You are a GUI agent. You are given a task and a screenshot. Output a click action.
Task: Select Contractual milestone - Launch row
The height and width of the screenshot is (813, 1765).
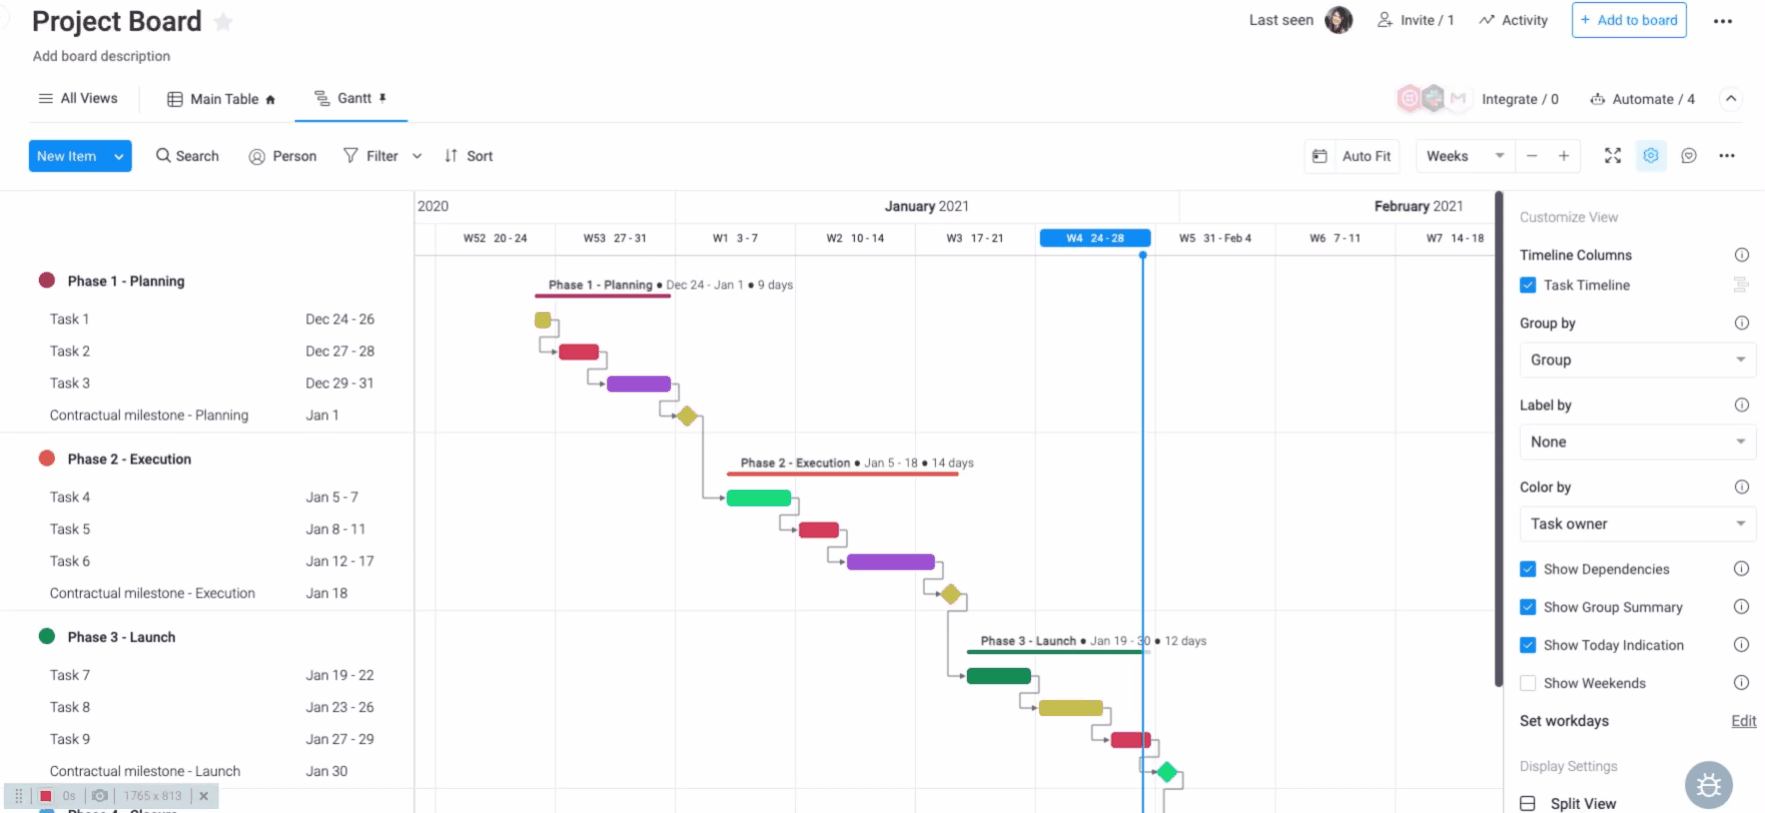tap(207, 771)
